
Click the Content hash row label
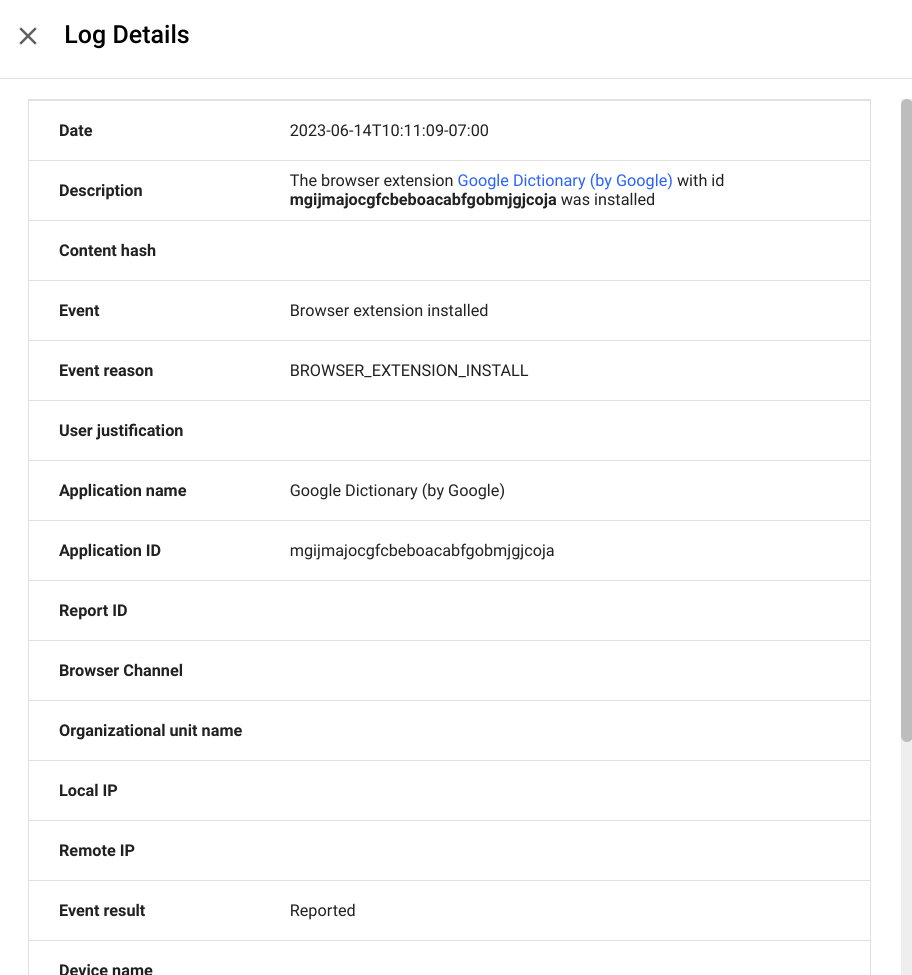click(x=108, y=251)
